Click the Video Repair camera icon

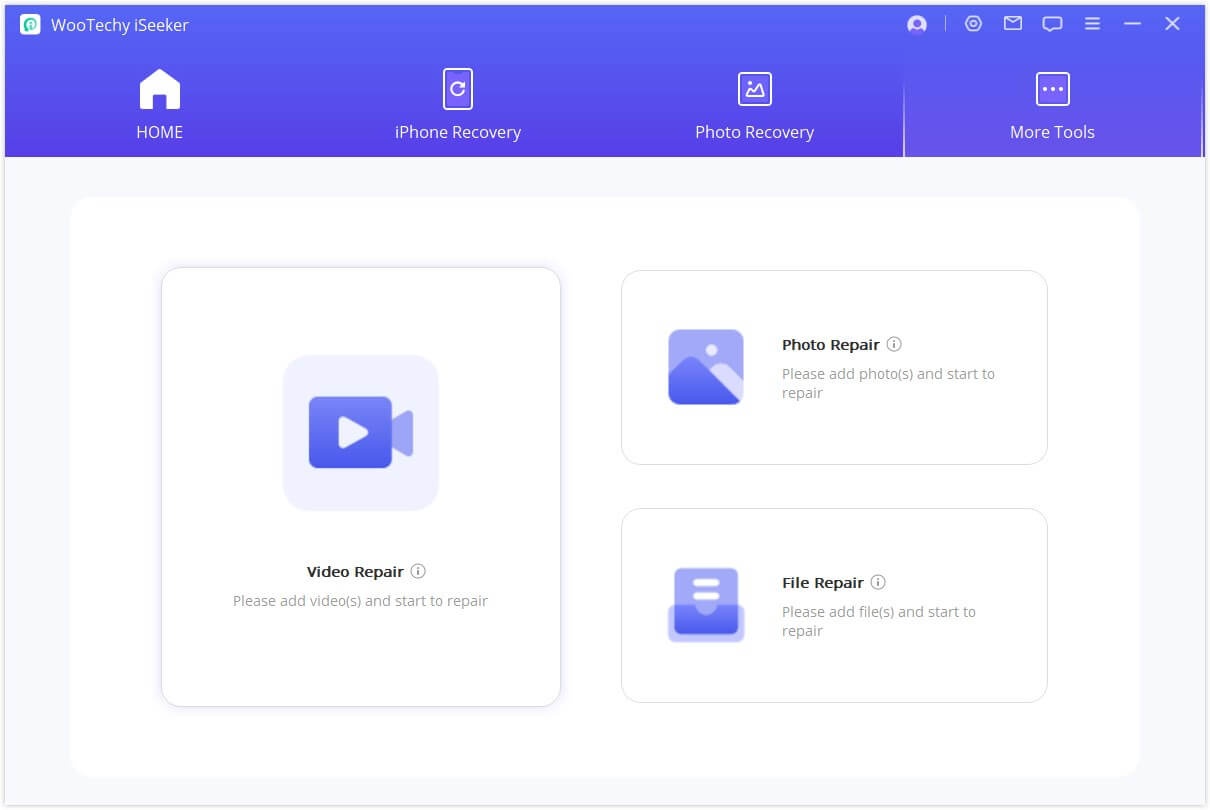pyautogui.click(x=361, y=432)
